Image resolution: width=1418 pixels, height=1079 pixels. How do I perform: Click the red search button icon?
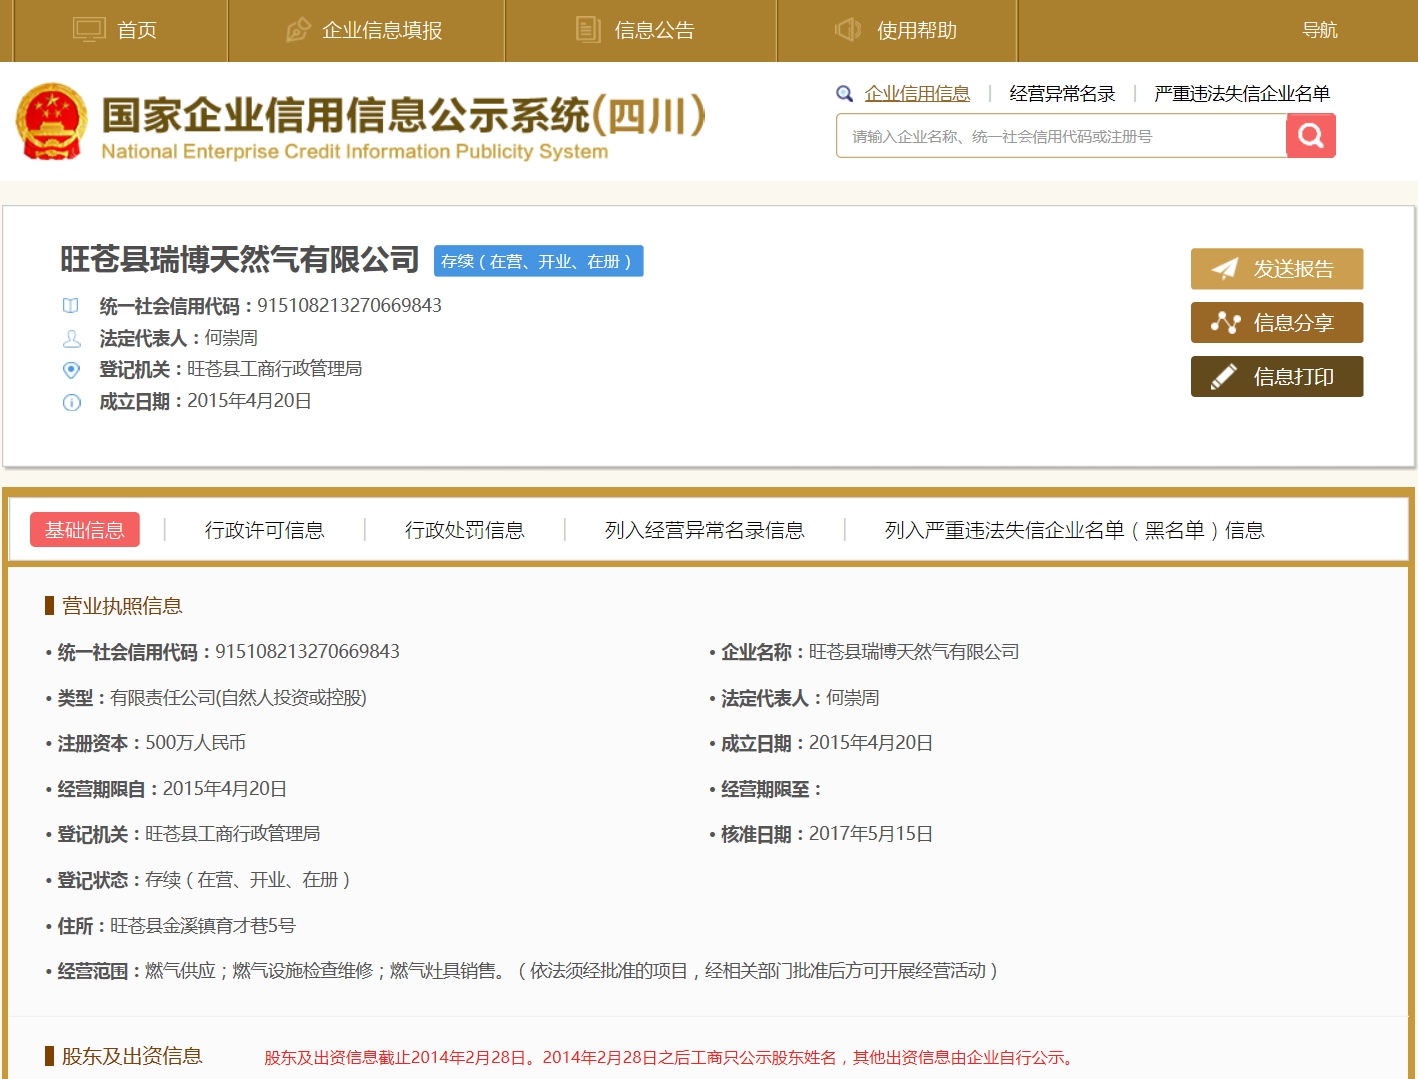point(1311,135)
